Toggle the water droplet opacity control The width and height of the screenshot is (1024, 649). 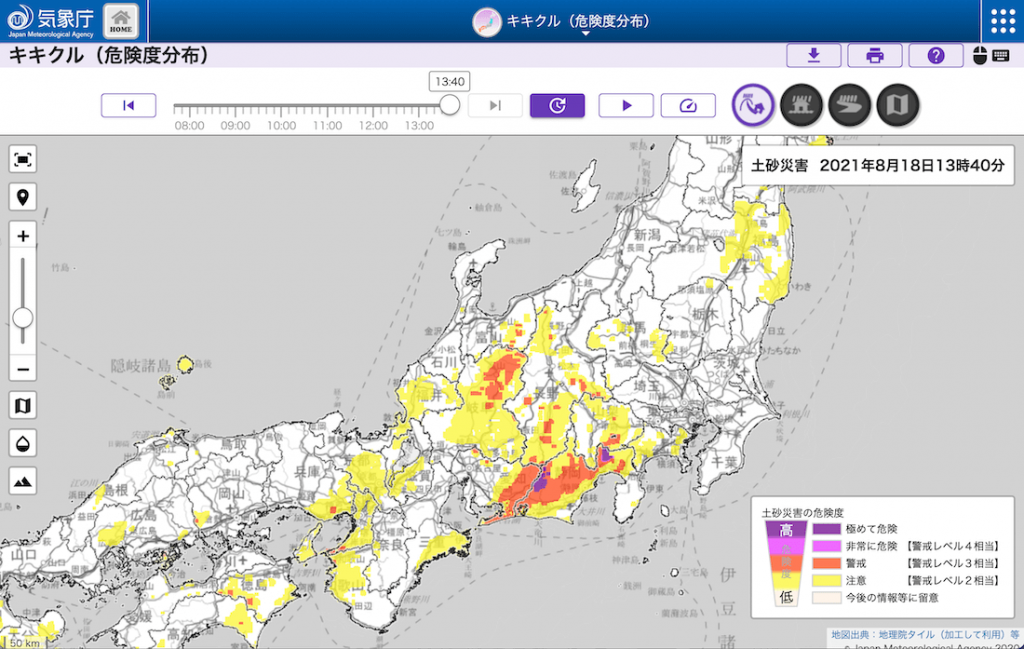(x=23, y=442)
